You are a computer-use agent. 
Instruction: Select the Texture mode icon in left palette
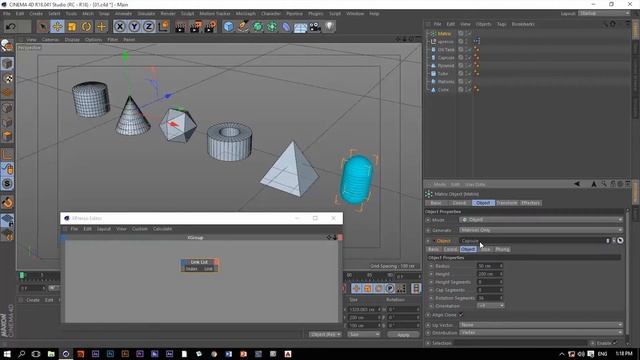(x=7, y=78)
